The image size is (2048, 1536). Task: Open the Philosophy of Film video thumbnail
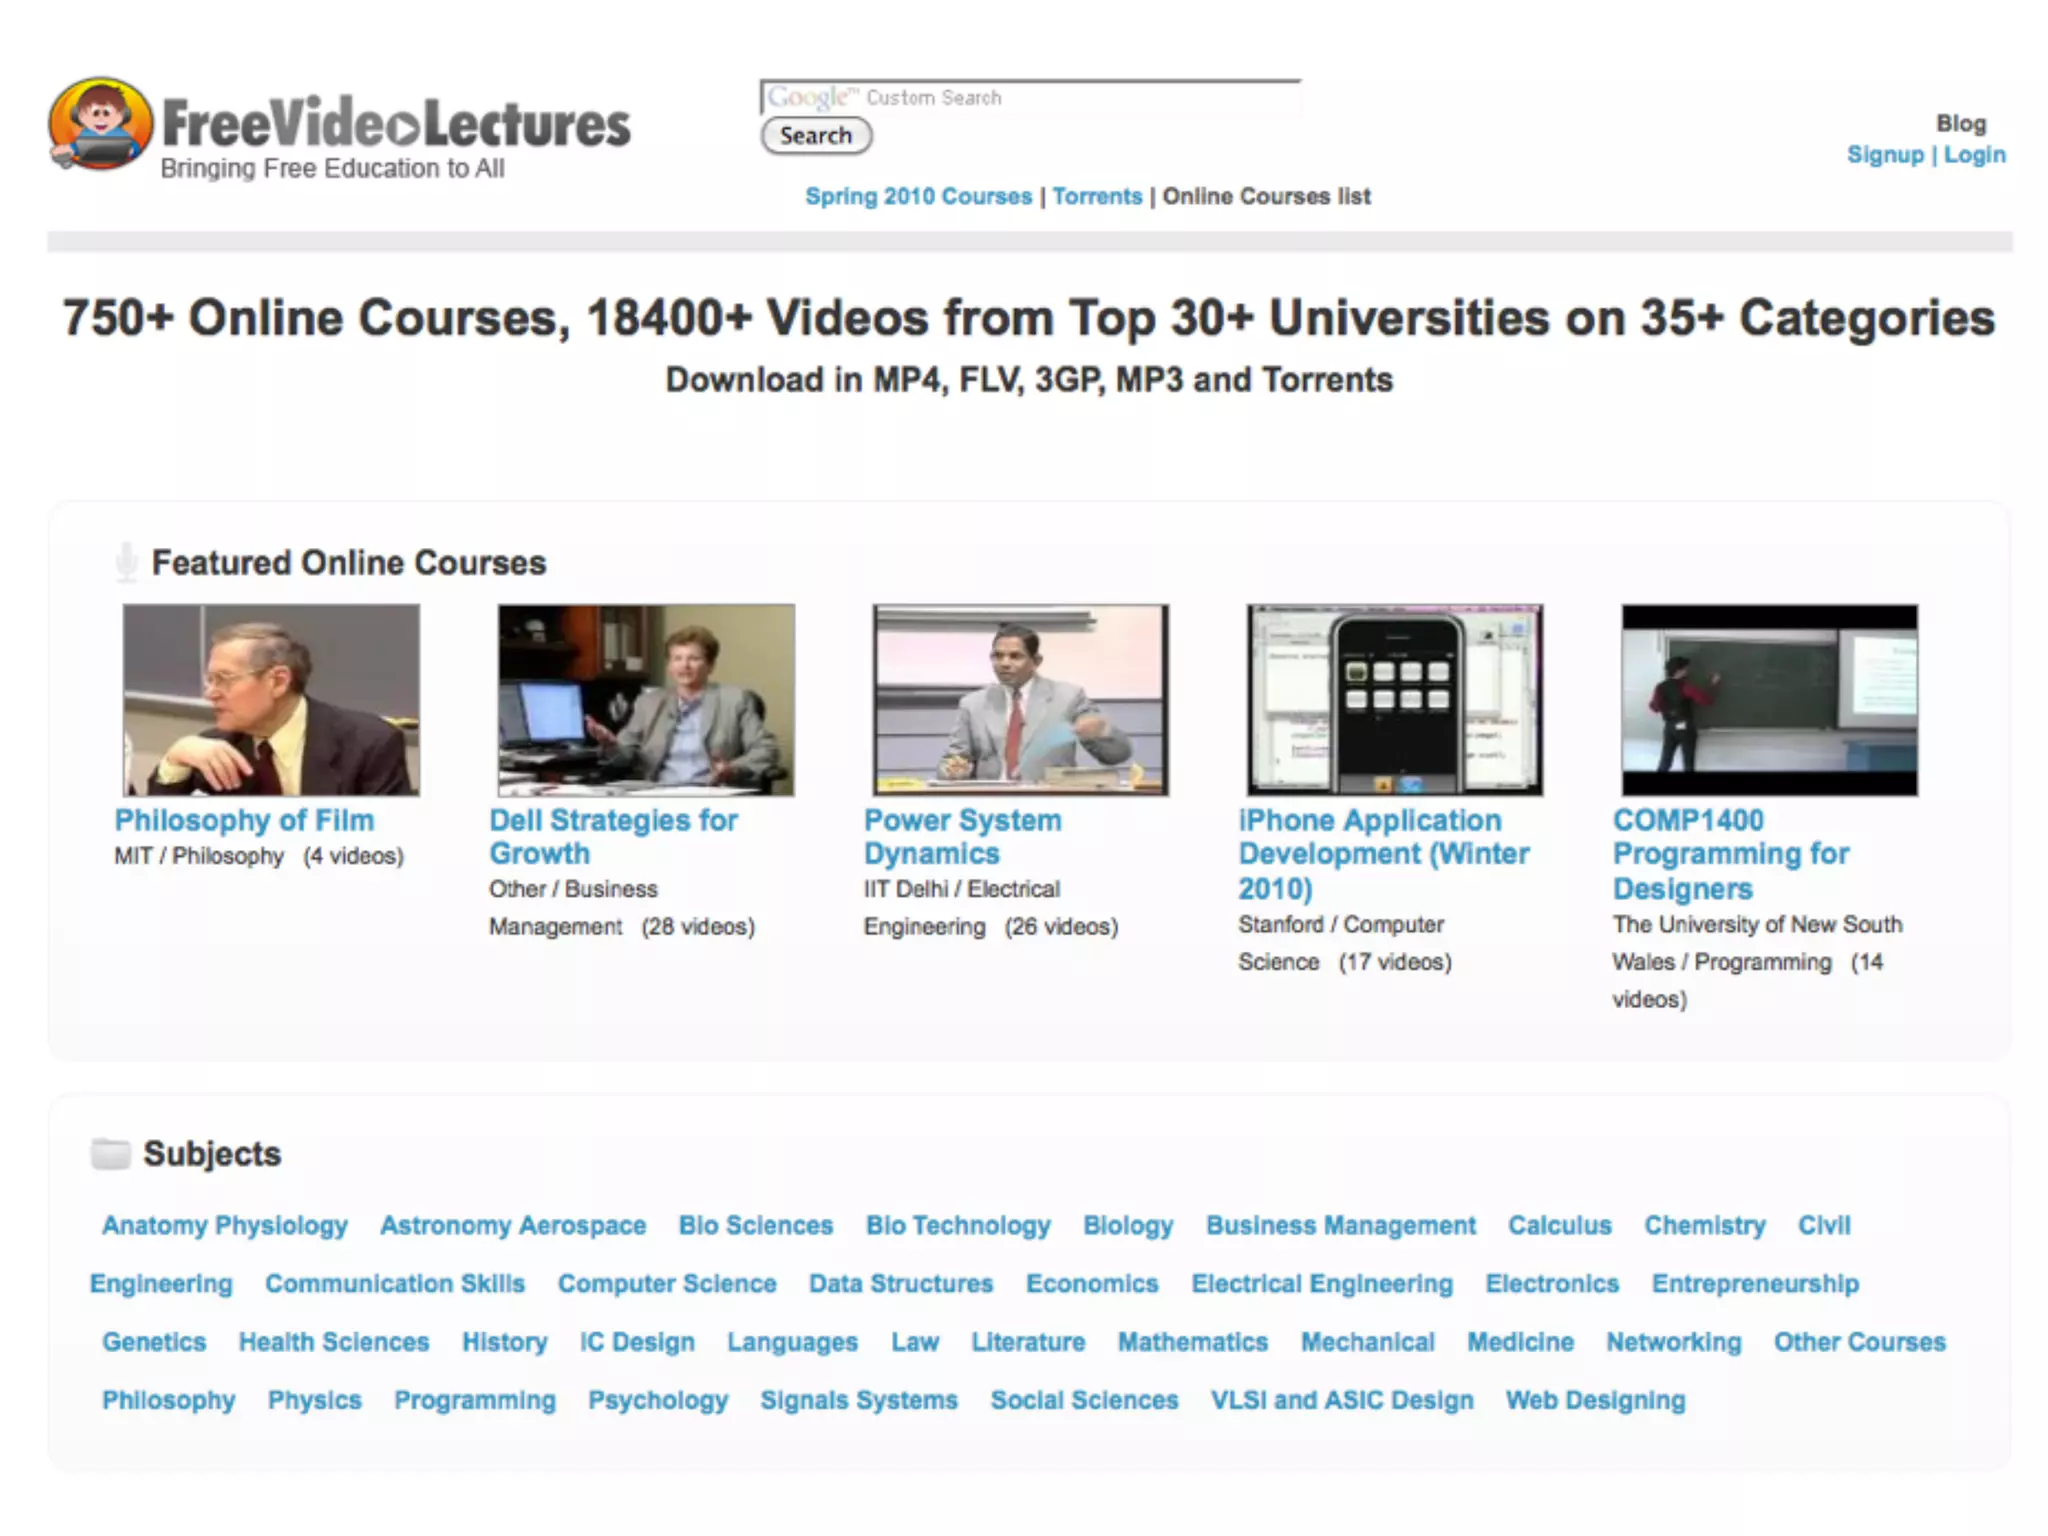coord(271,700)
